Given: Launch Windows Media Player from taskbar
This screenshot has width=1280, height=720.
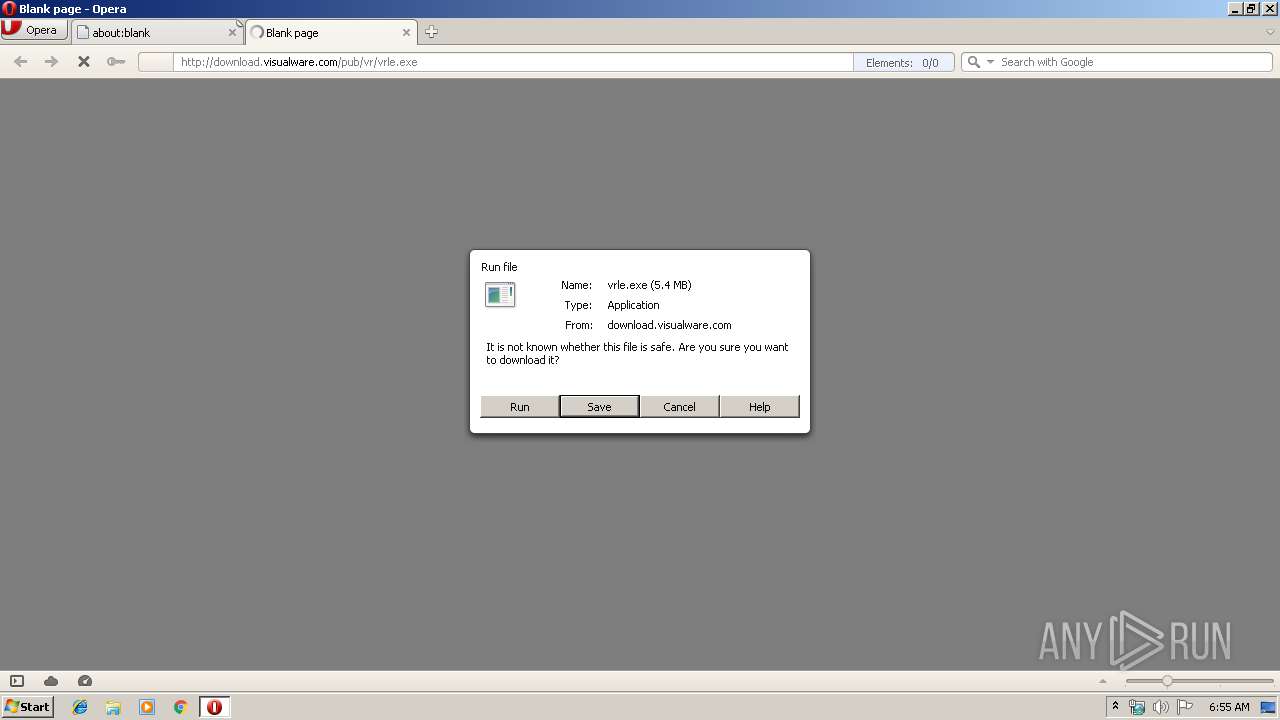Looking at the screenshot, I should pyautogui.click(x=147, y=707).
